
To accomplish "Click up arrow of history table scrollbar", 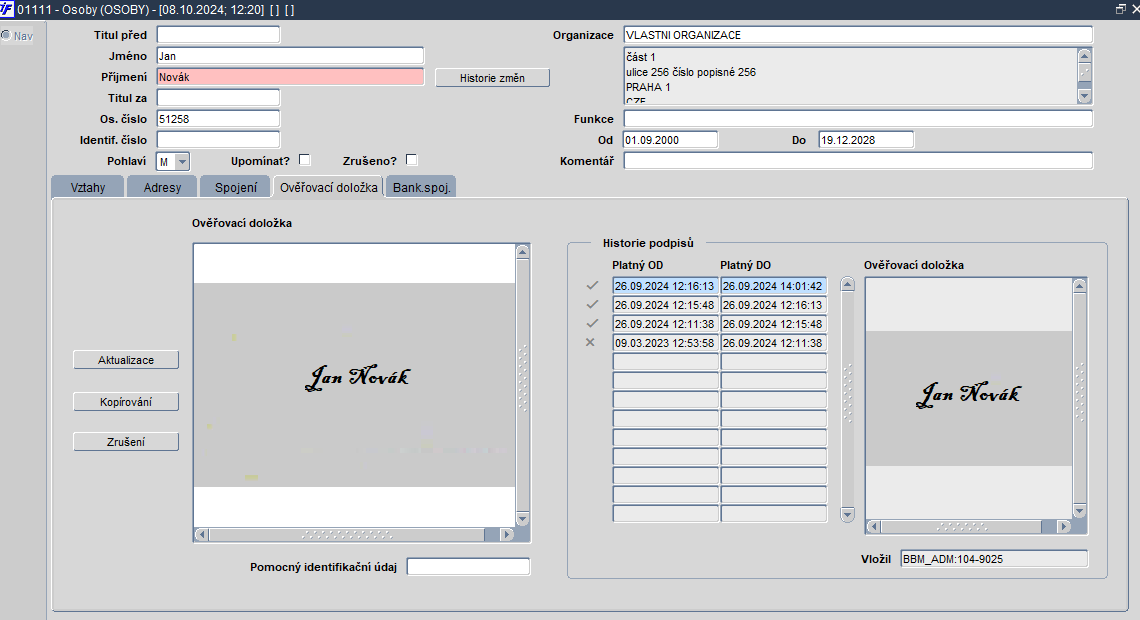I will (x=848, y=284).
